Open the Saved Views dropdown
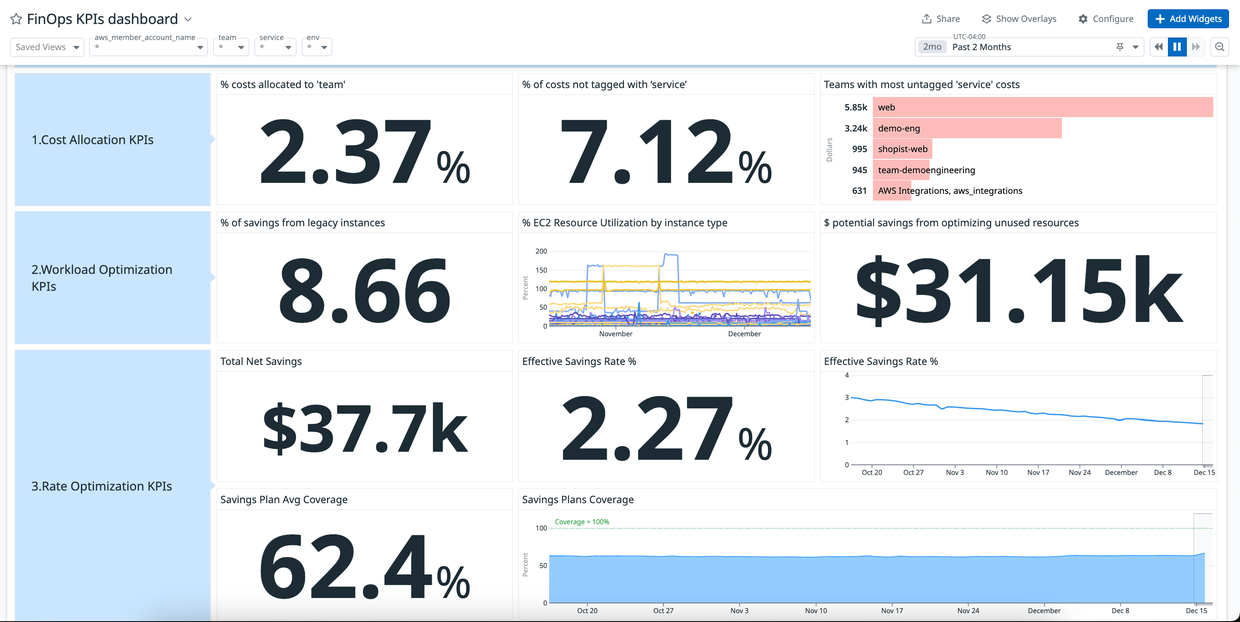This screenshot has width=1240, height=622. (47, 47)
